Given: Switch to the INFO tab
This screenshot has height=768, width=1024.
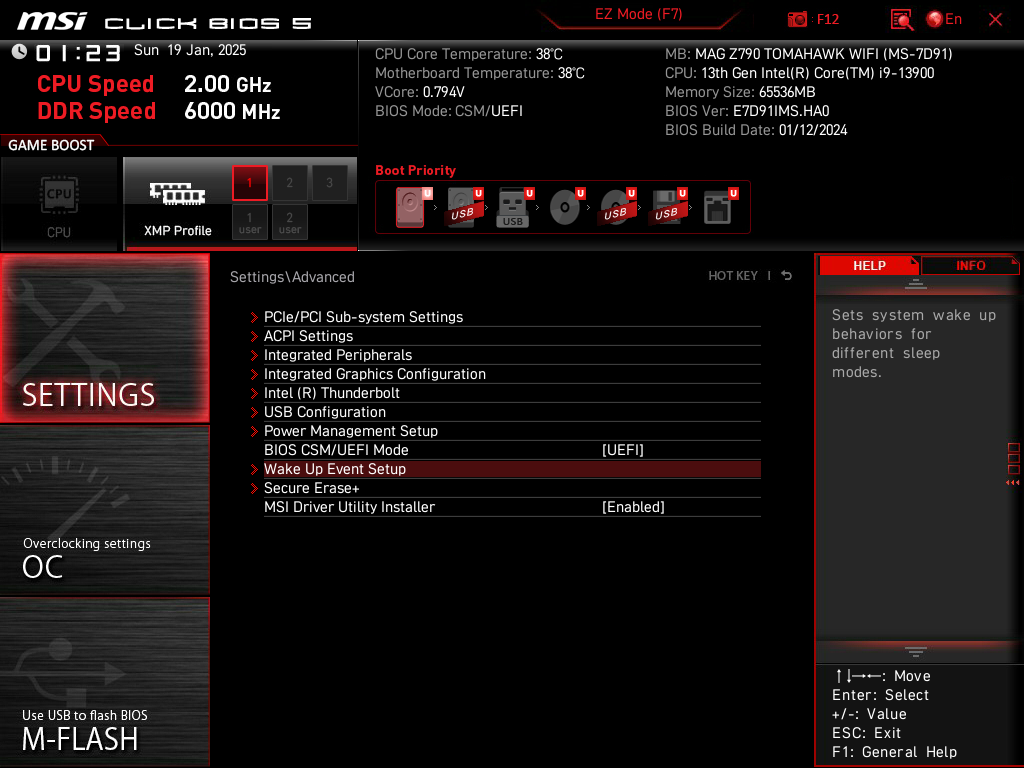Looking at the screenshot, I should (970, 266).
